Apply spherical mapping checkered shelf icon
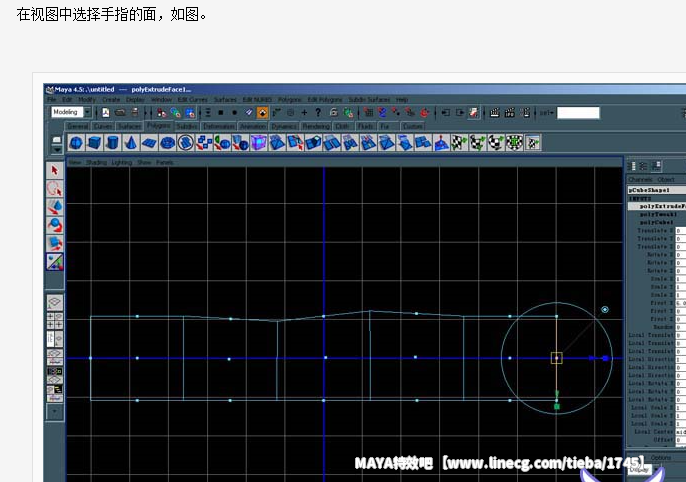The image size is (686, 482). [x=496, y=143]
